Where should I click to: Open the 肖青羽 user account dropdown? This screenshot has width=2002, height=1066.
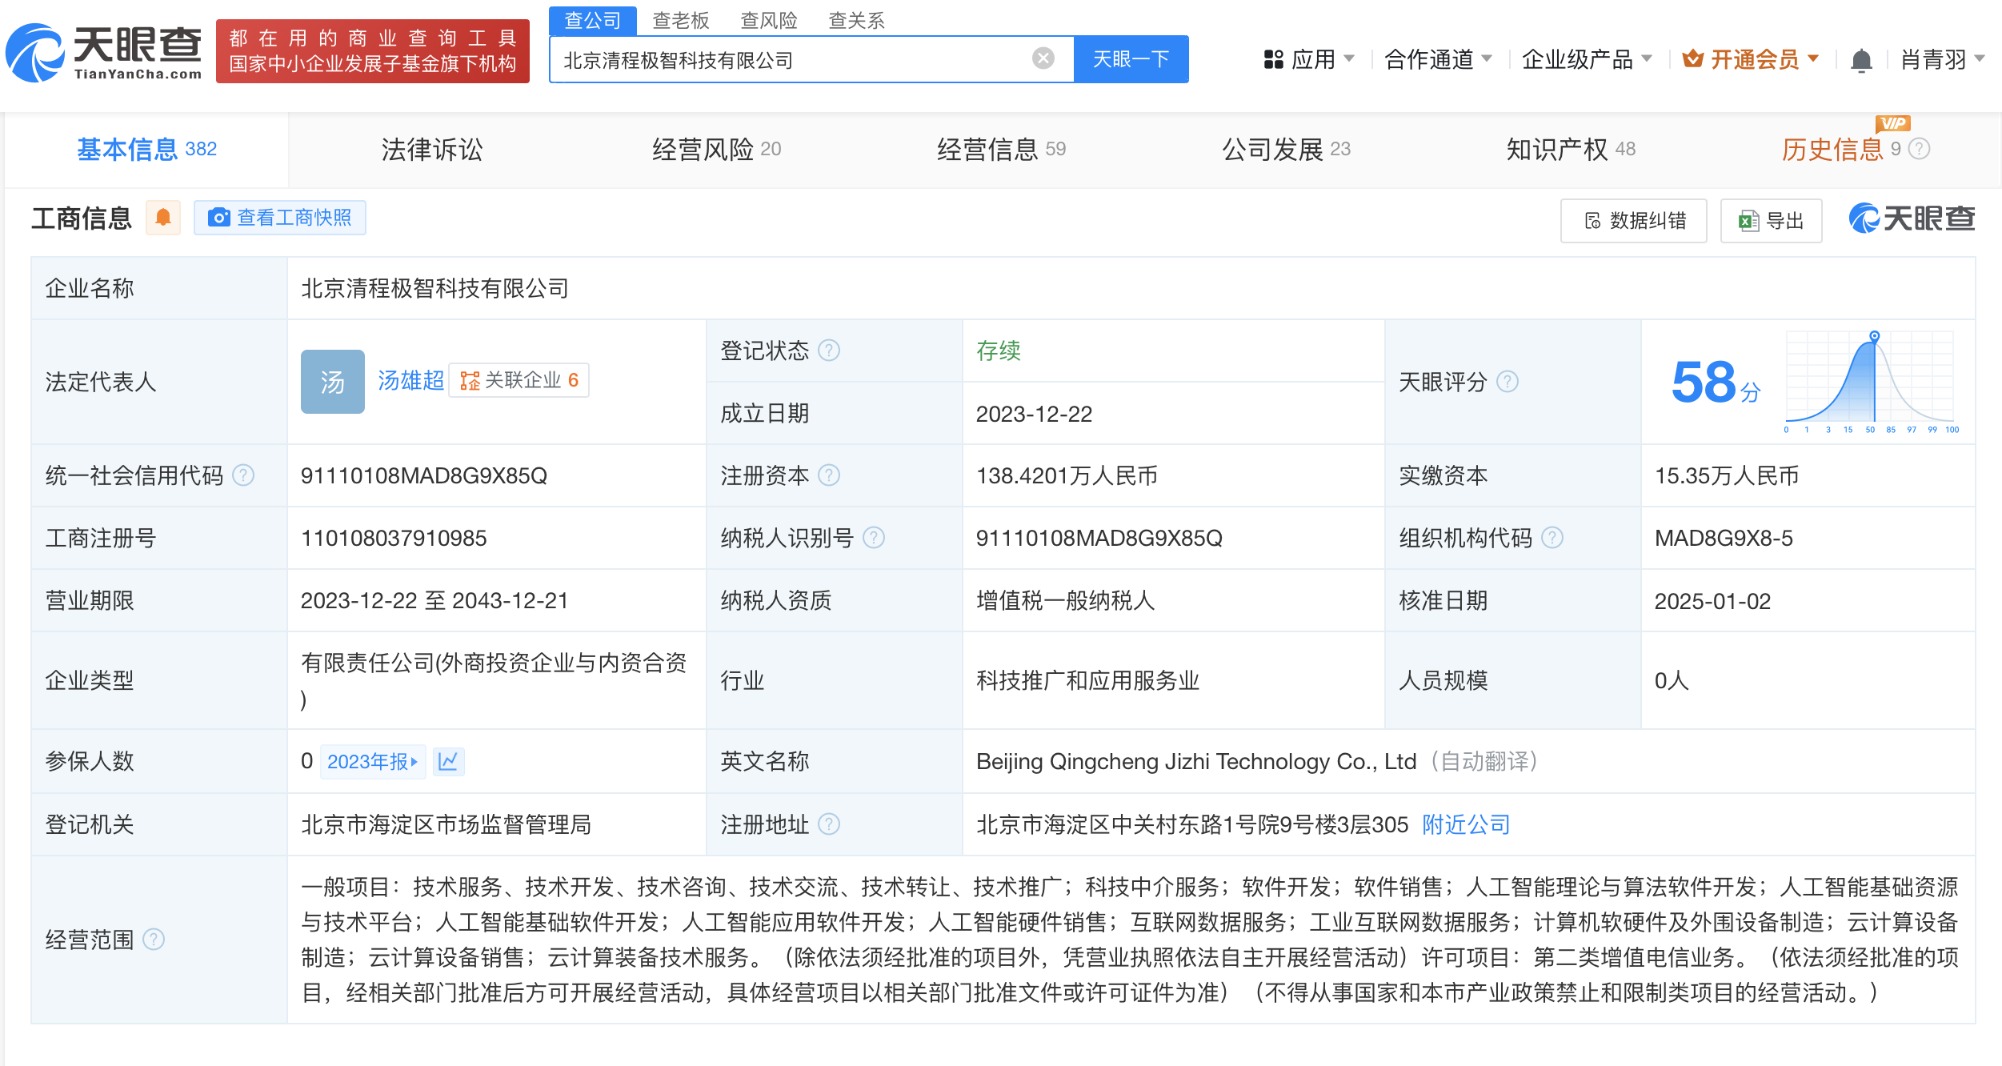1941,60
